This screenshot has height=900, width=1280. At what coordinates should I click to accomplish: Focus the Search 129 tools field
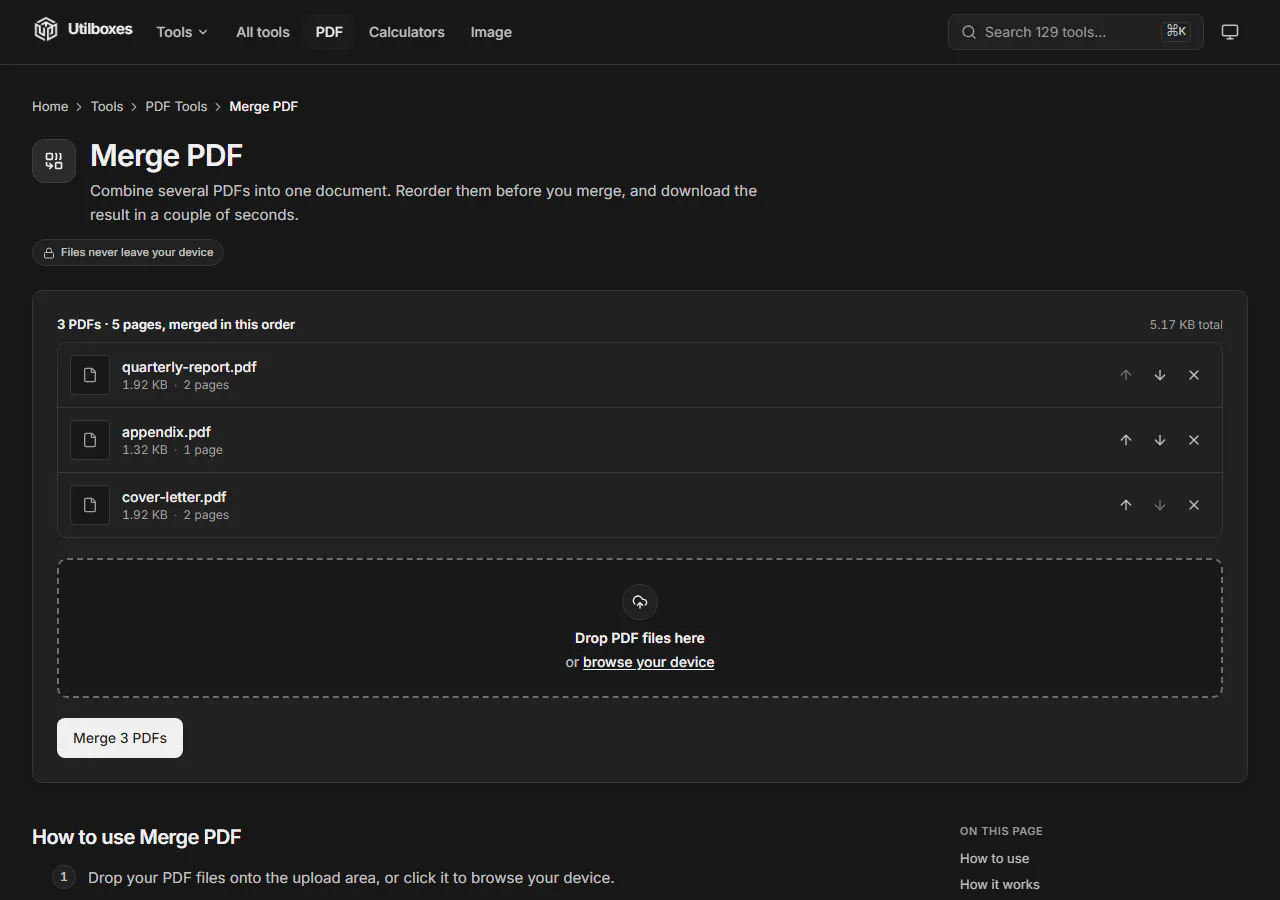(1076, 32)
